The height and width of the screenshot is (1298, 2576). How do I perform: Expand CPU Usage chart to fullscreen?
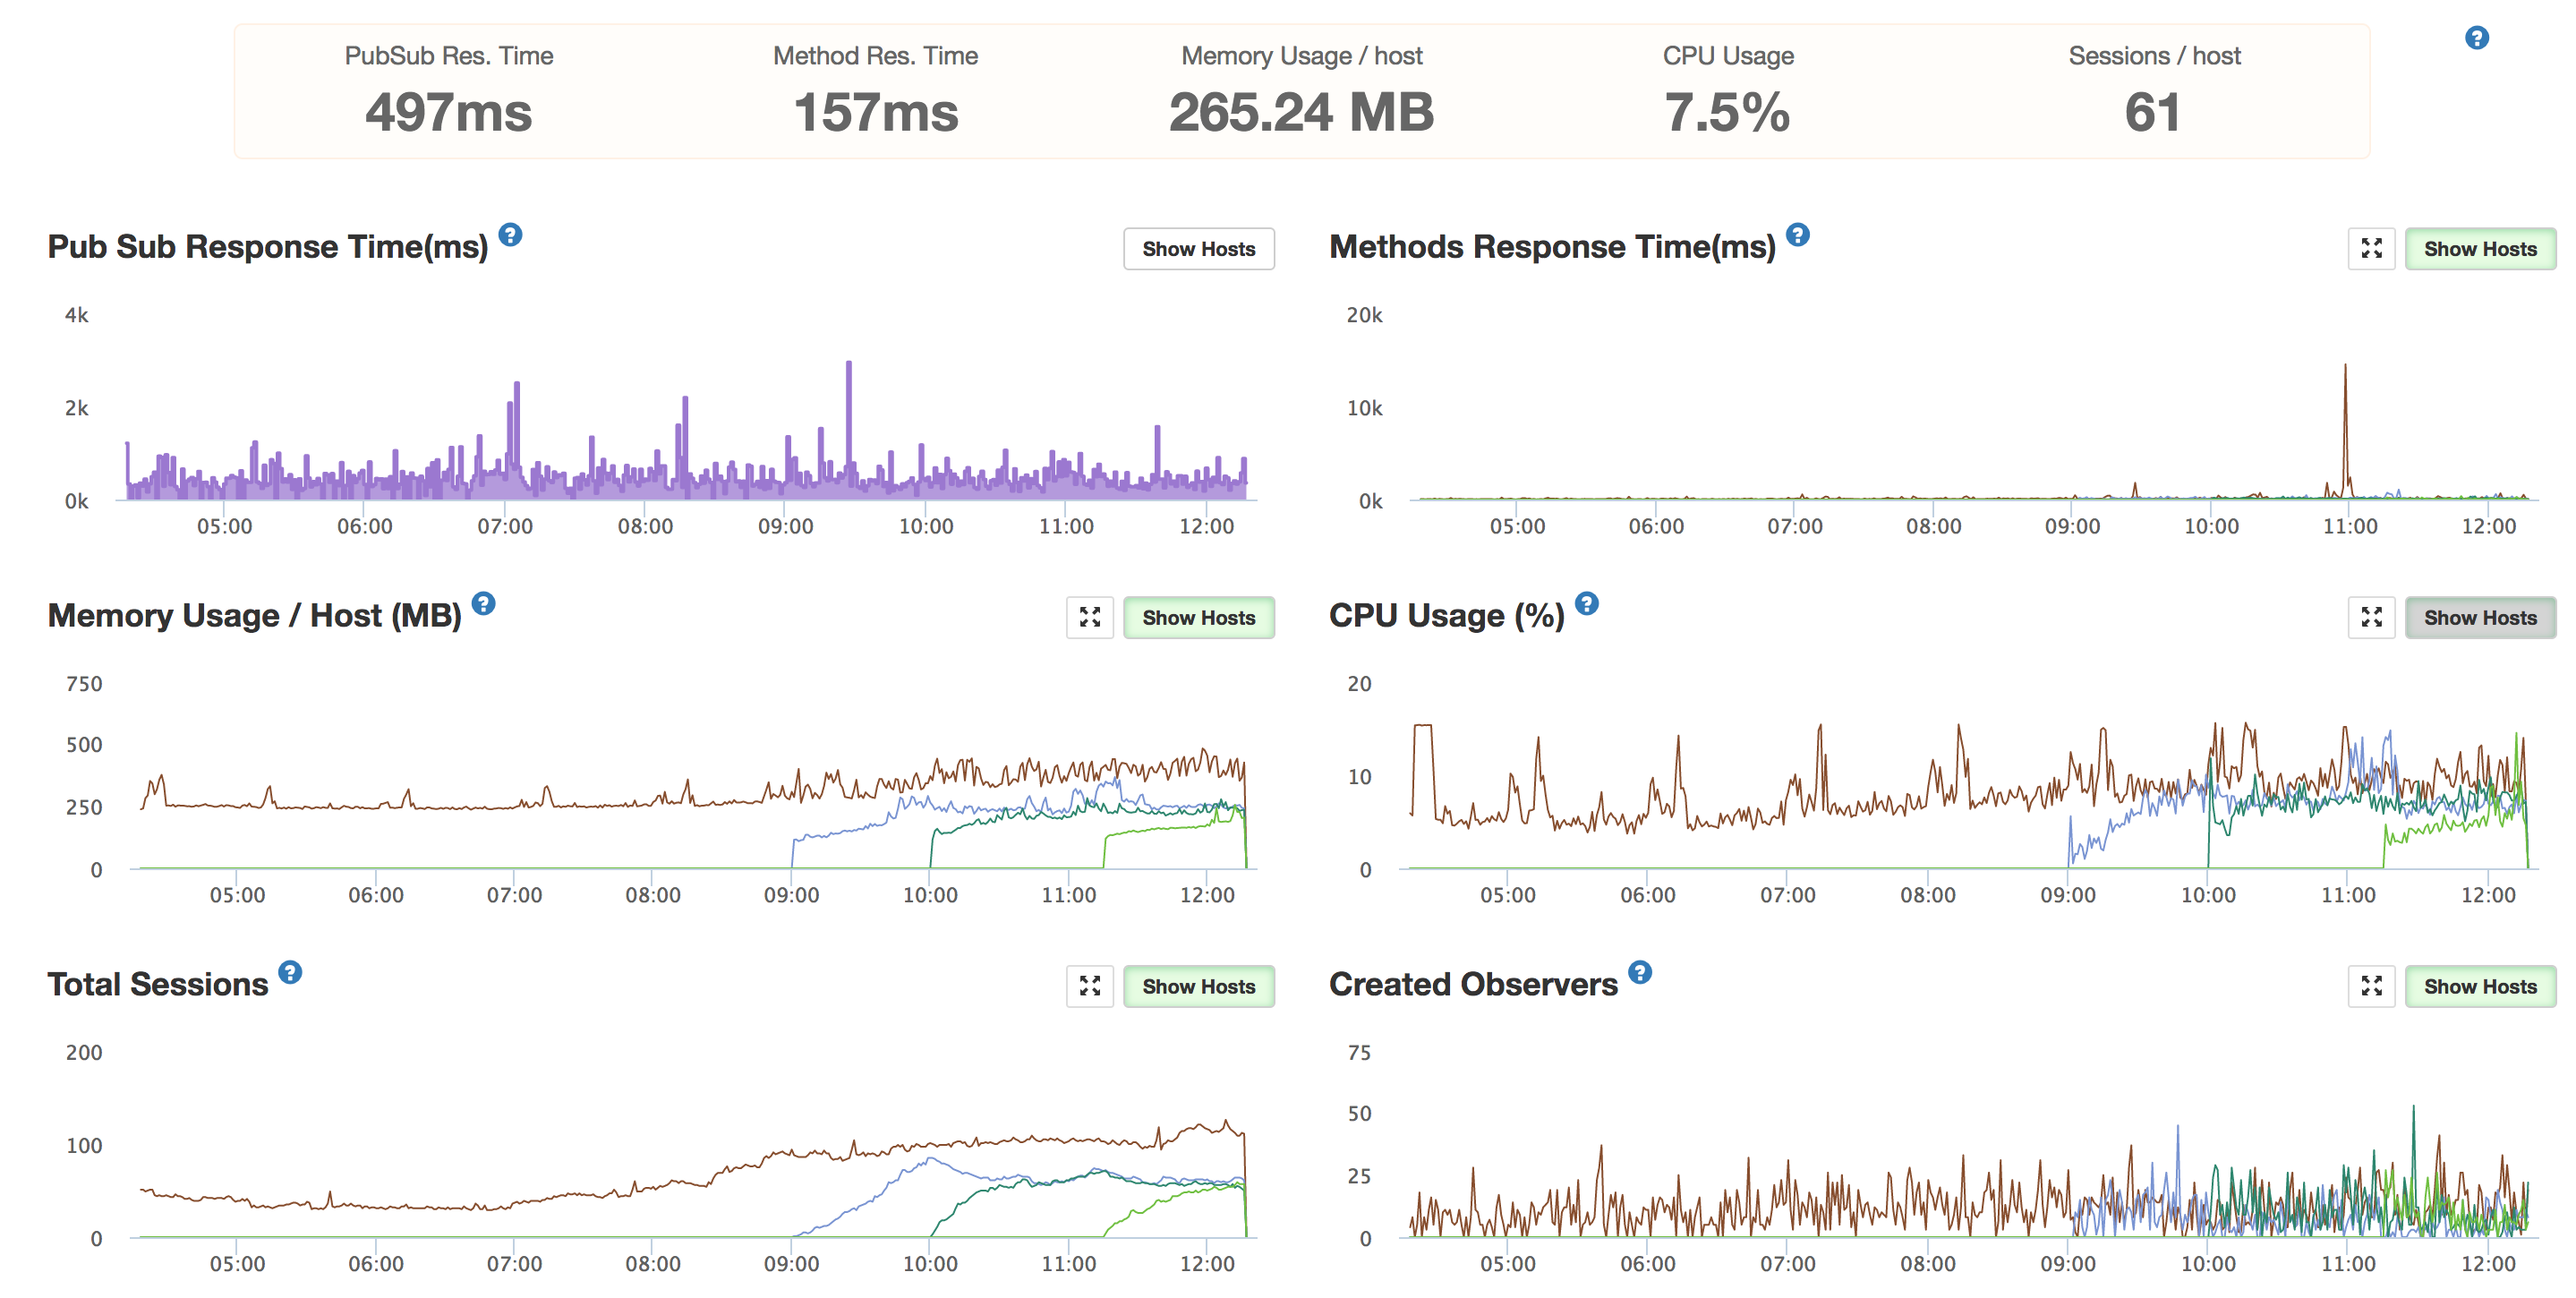pos(2371,618)
